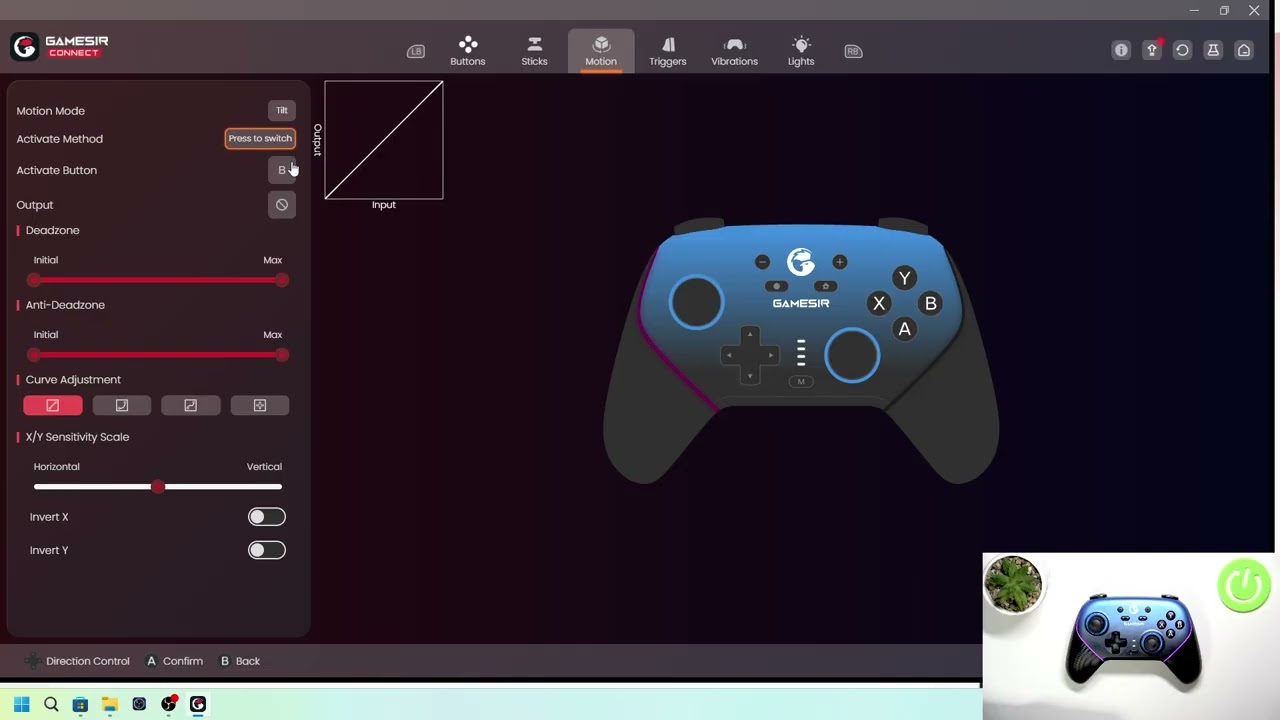Click the X button on the controller image
The image size is (1280, 720).
coord(879,304)
